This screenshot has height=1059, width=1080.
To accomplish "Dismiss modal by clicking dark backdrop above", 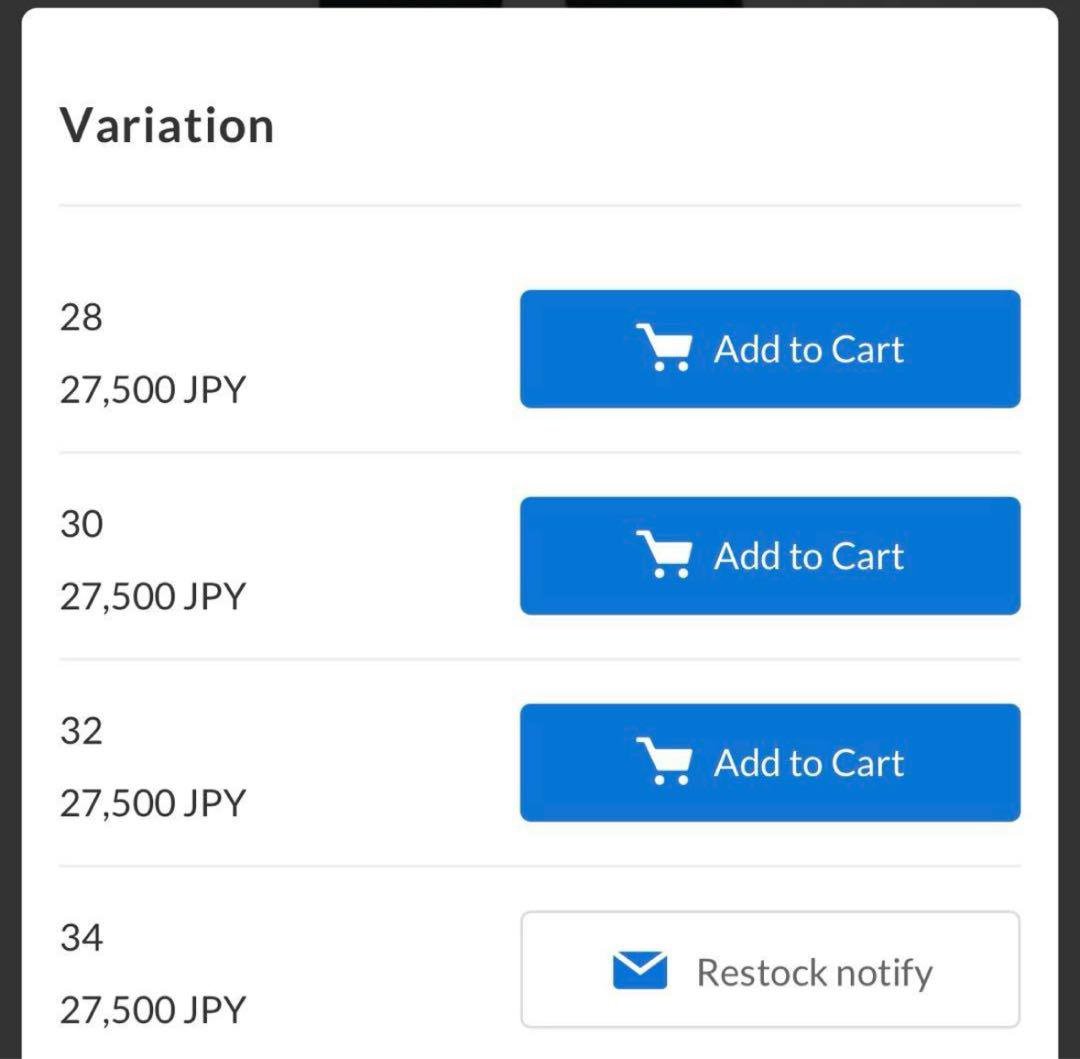I will (172, 3).
